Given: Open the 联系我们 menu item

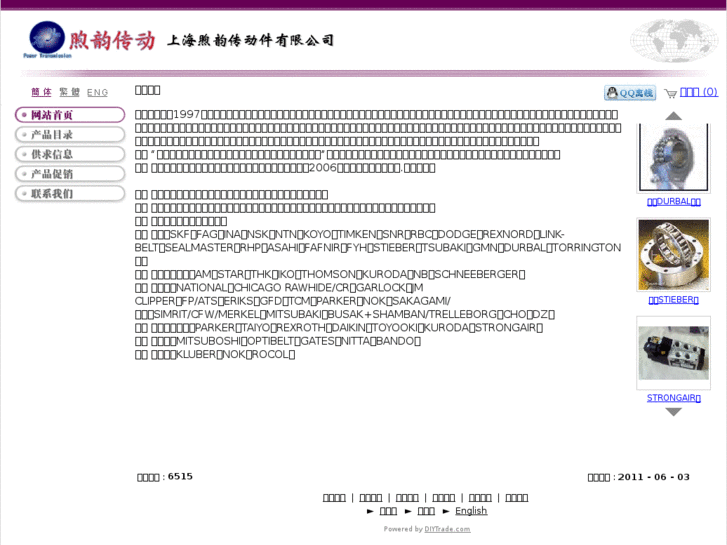Looking at the screenshot, I should tap(70, 193).
